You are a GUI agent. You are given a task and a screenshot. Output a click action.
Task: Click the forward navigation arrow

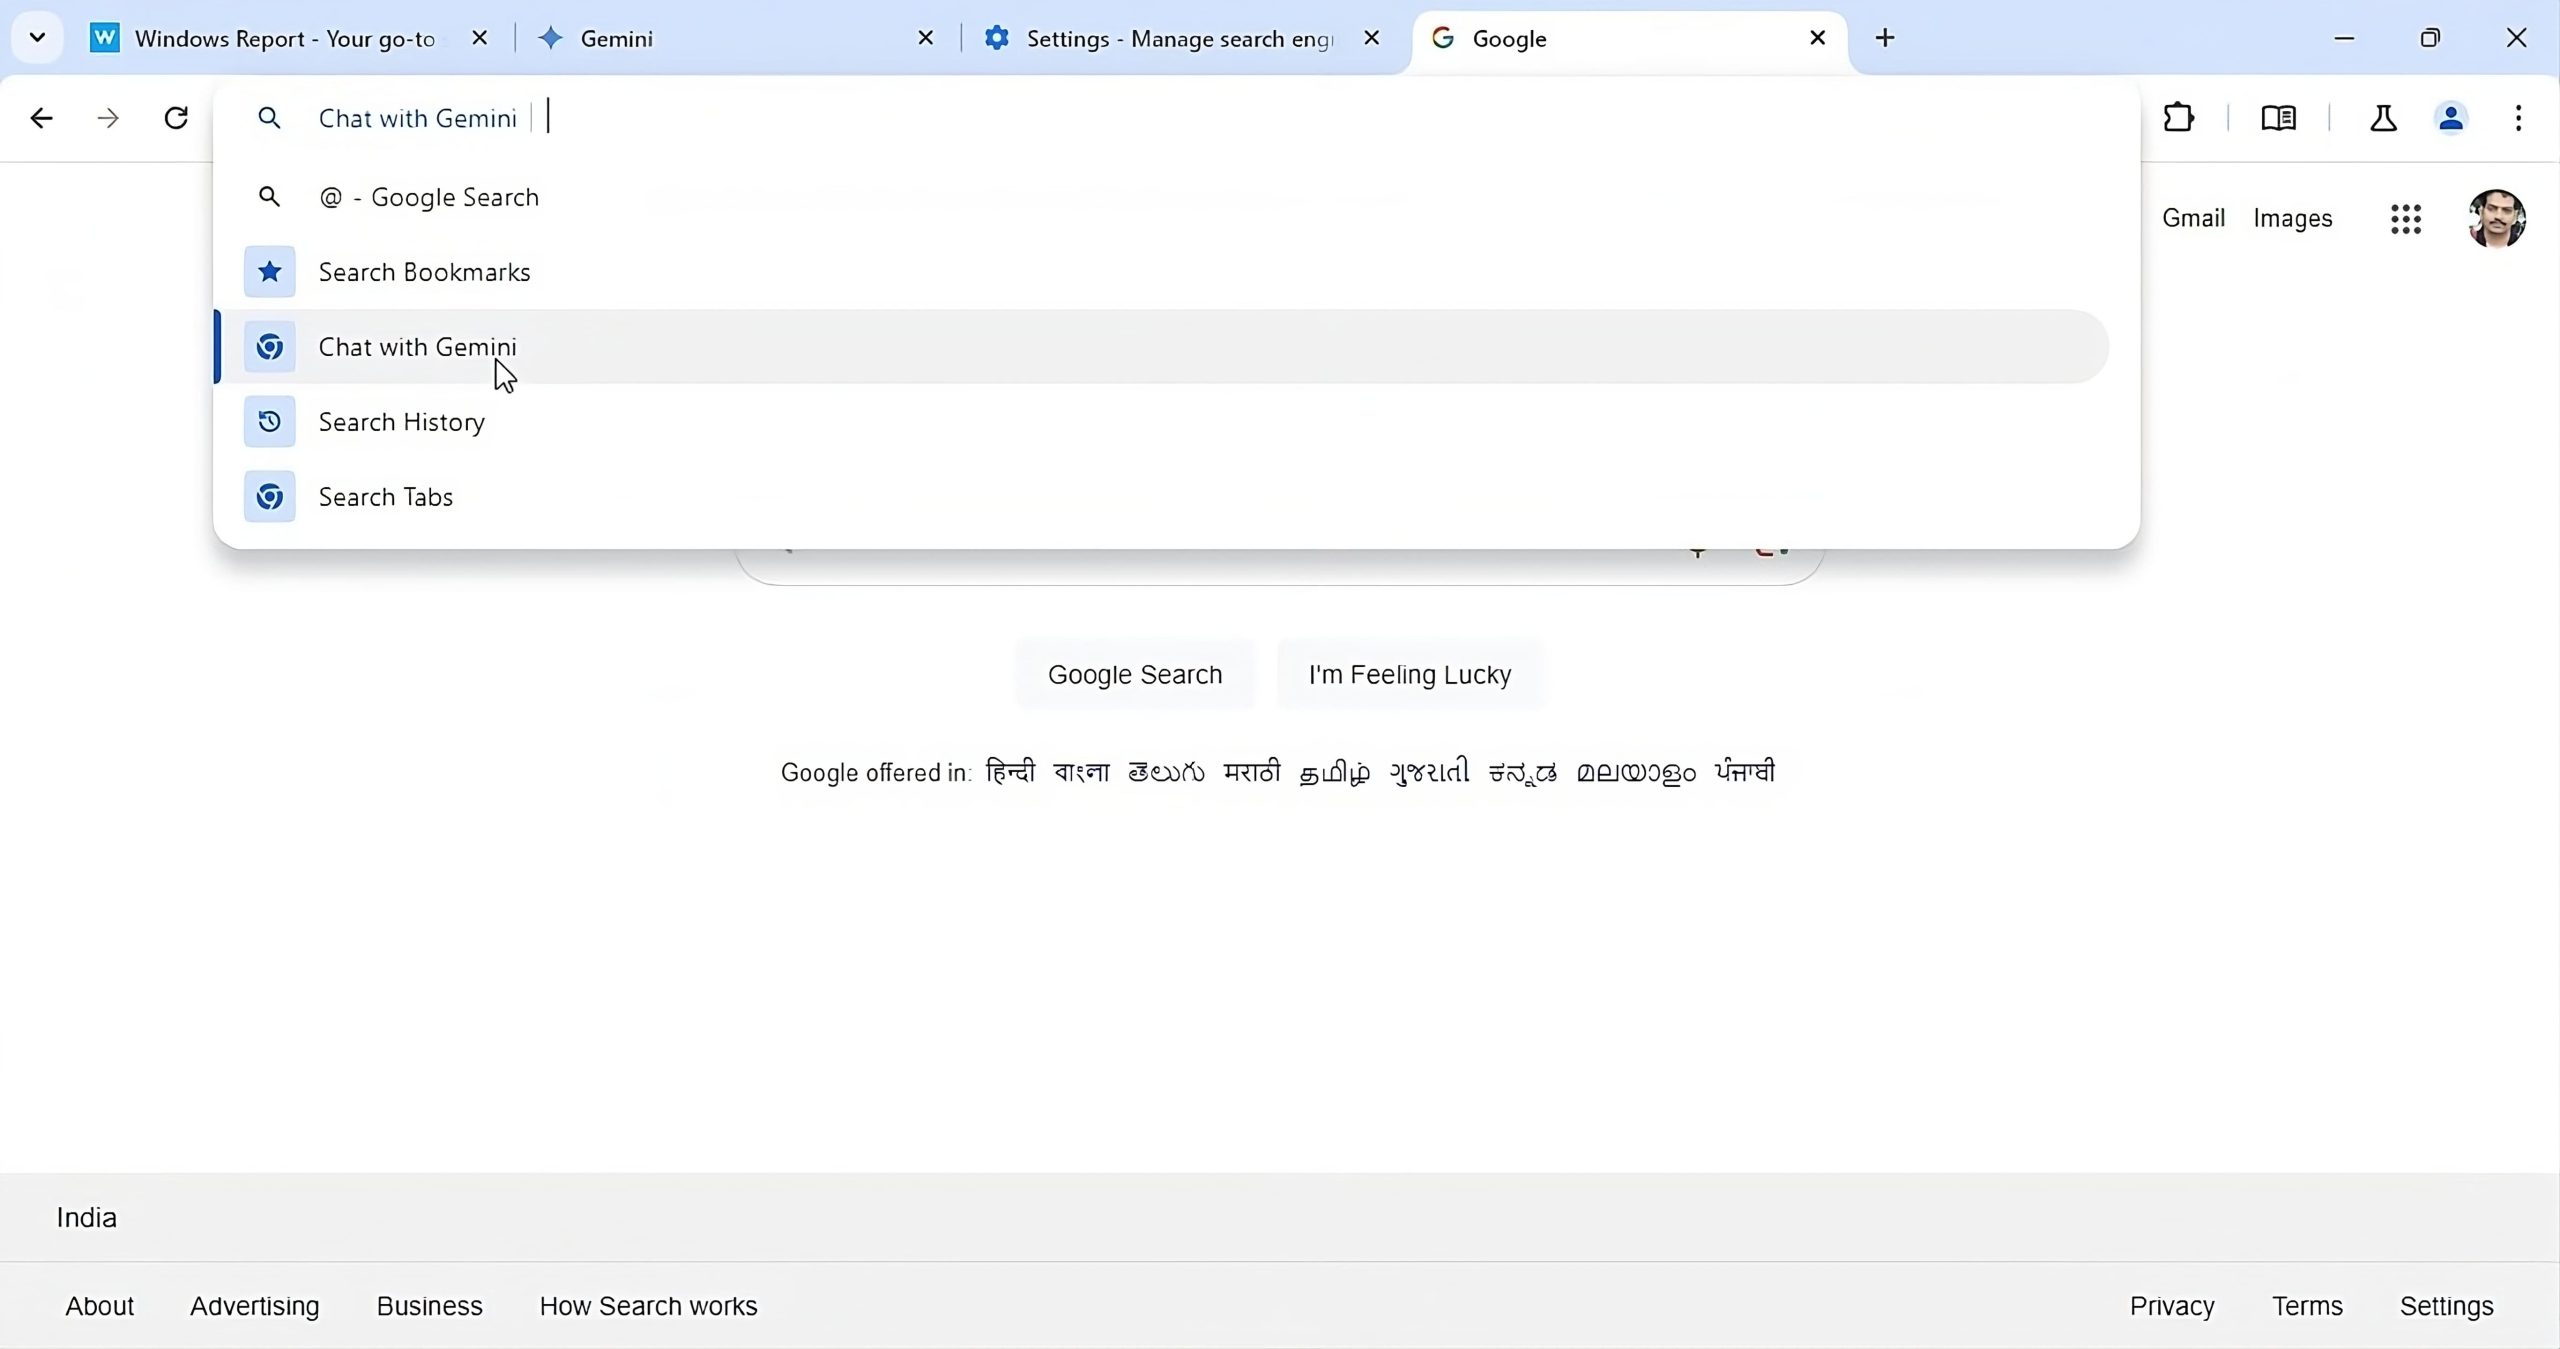click(108, 118)
